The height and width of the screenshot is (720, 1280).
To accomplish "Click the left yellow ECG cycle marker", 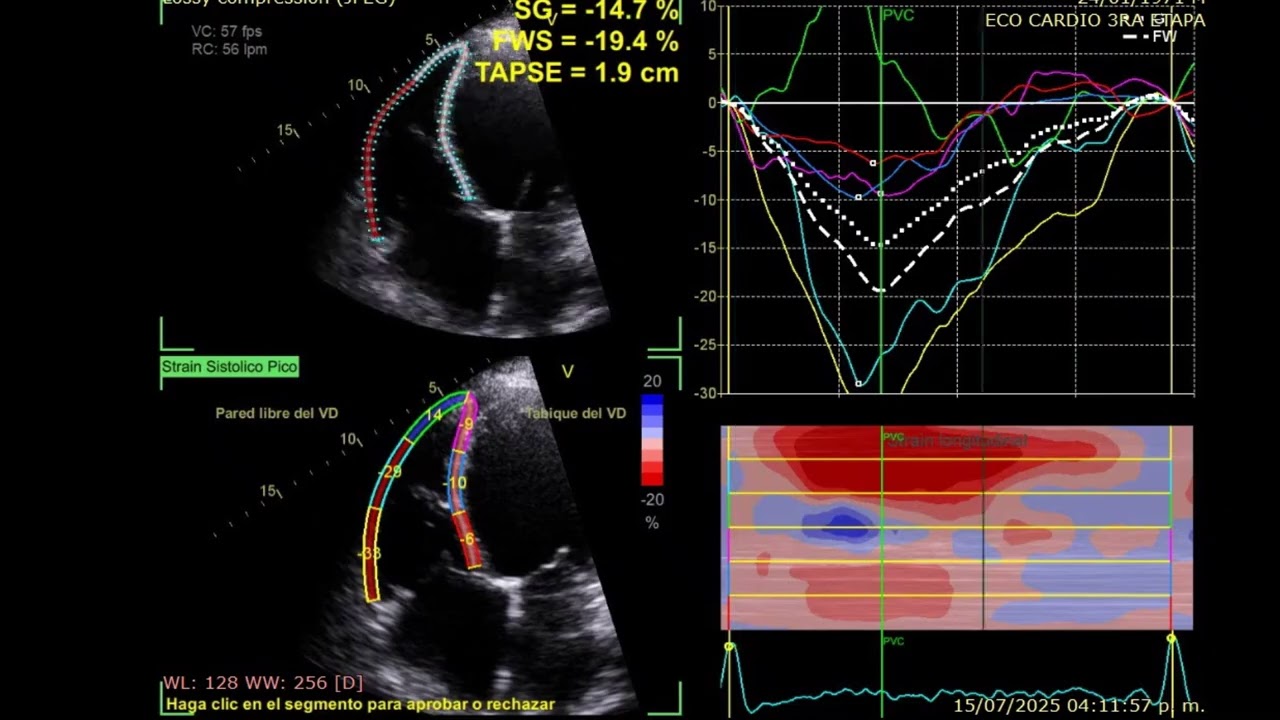I will coord(729,648).
